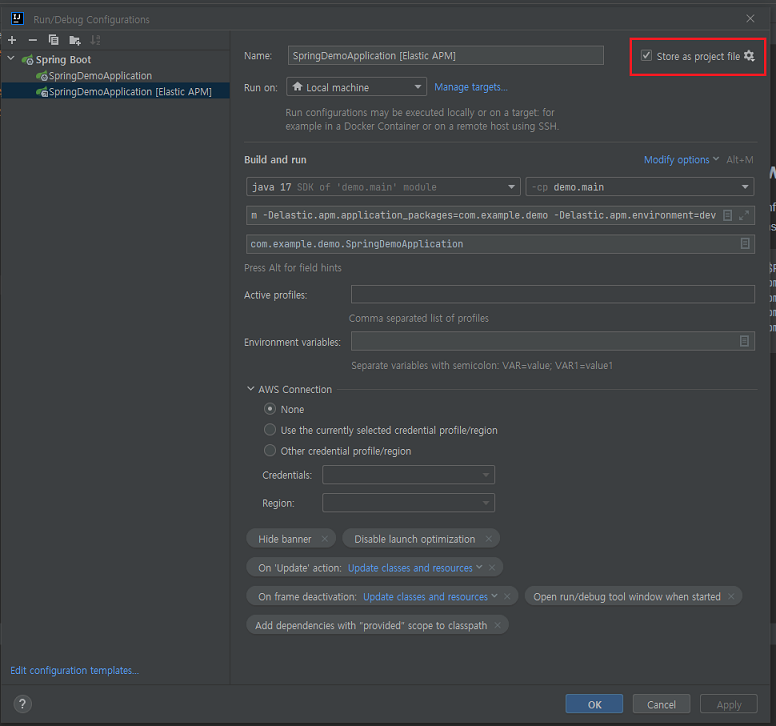Screen dimensions: 776x726
Task: Select the None AWS connection option
Action: tap(270, 409)
